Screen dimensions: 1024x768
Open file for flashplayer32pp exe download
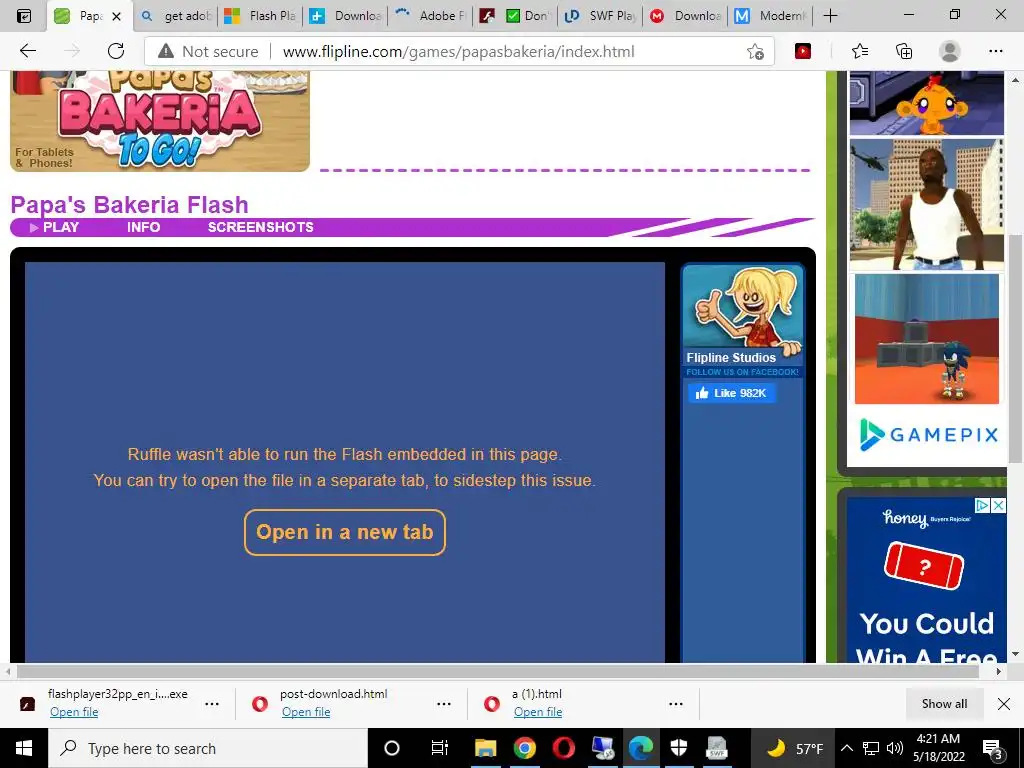pos(74,712)
